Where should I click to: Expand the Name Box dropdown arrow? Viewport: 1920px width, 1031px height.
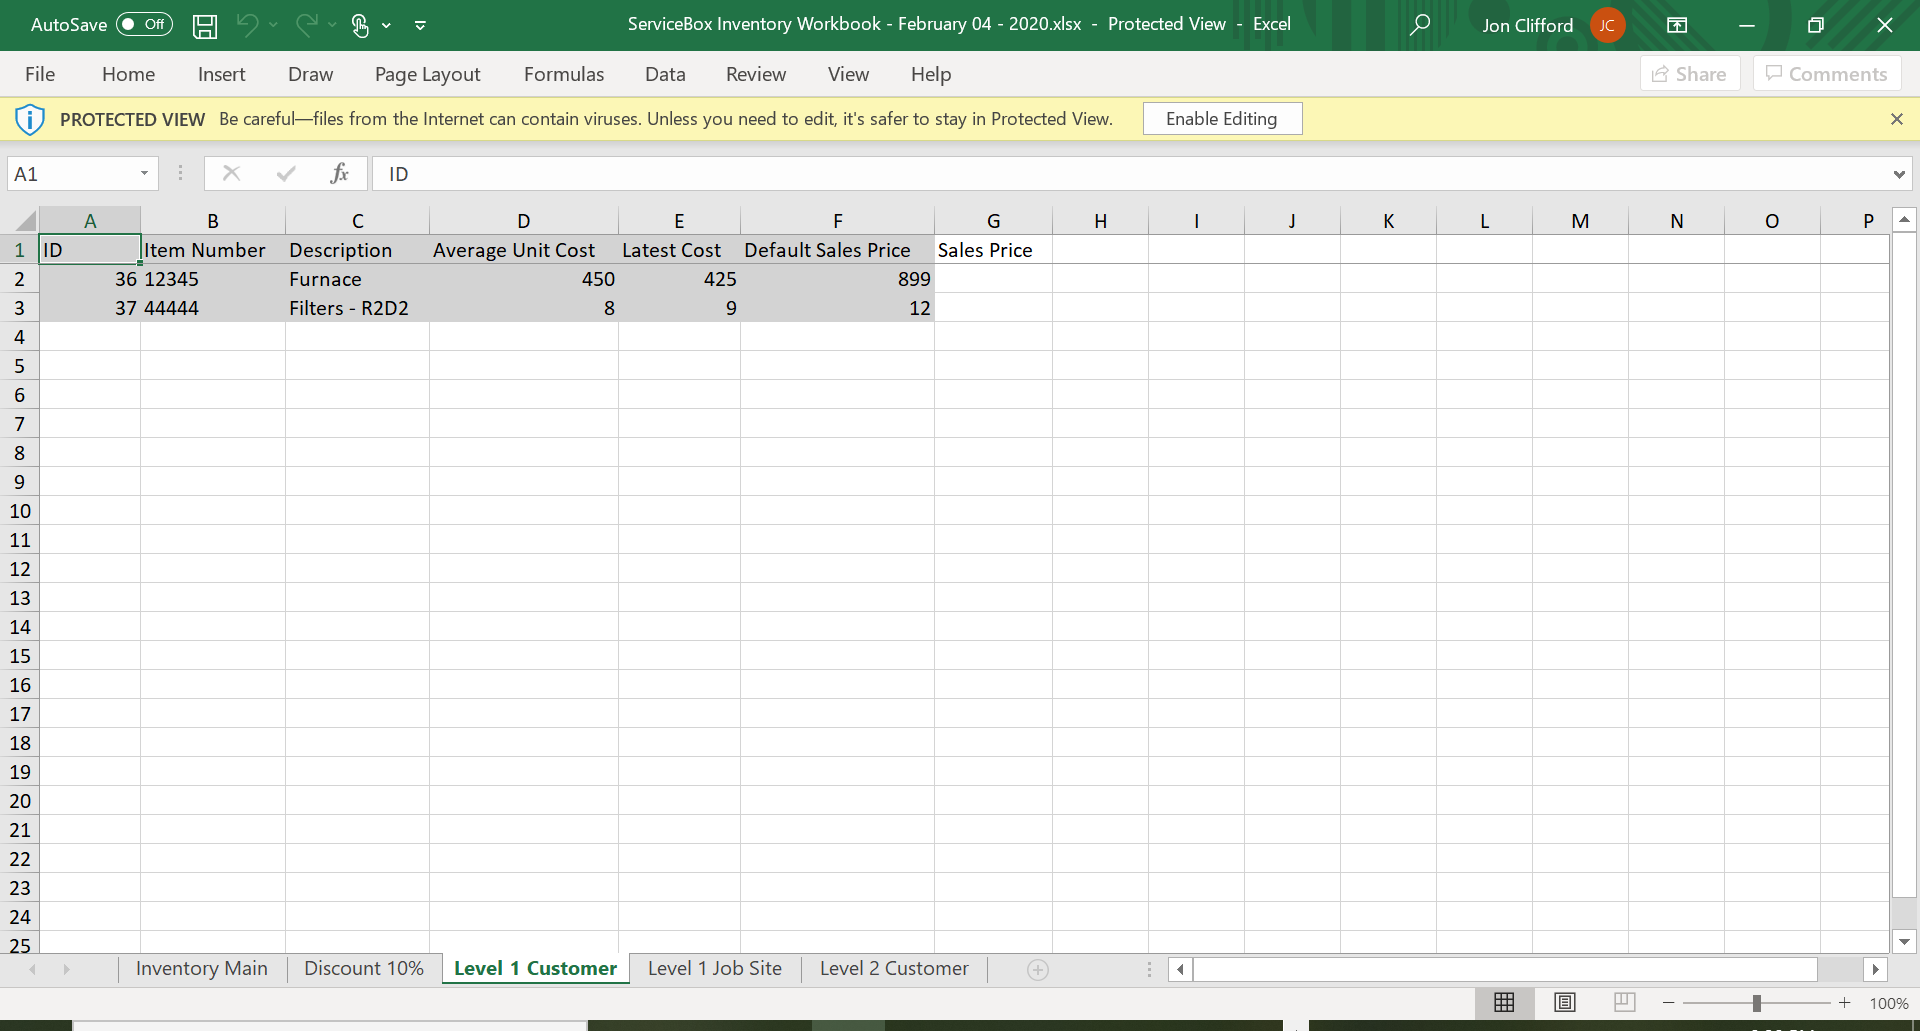(x=144, y=174)
